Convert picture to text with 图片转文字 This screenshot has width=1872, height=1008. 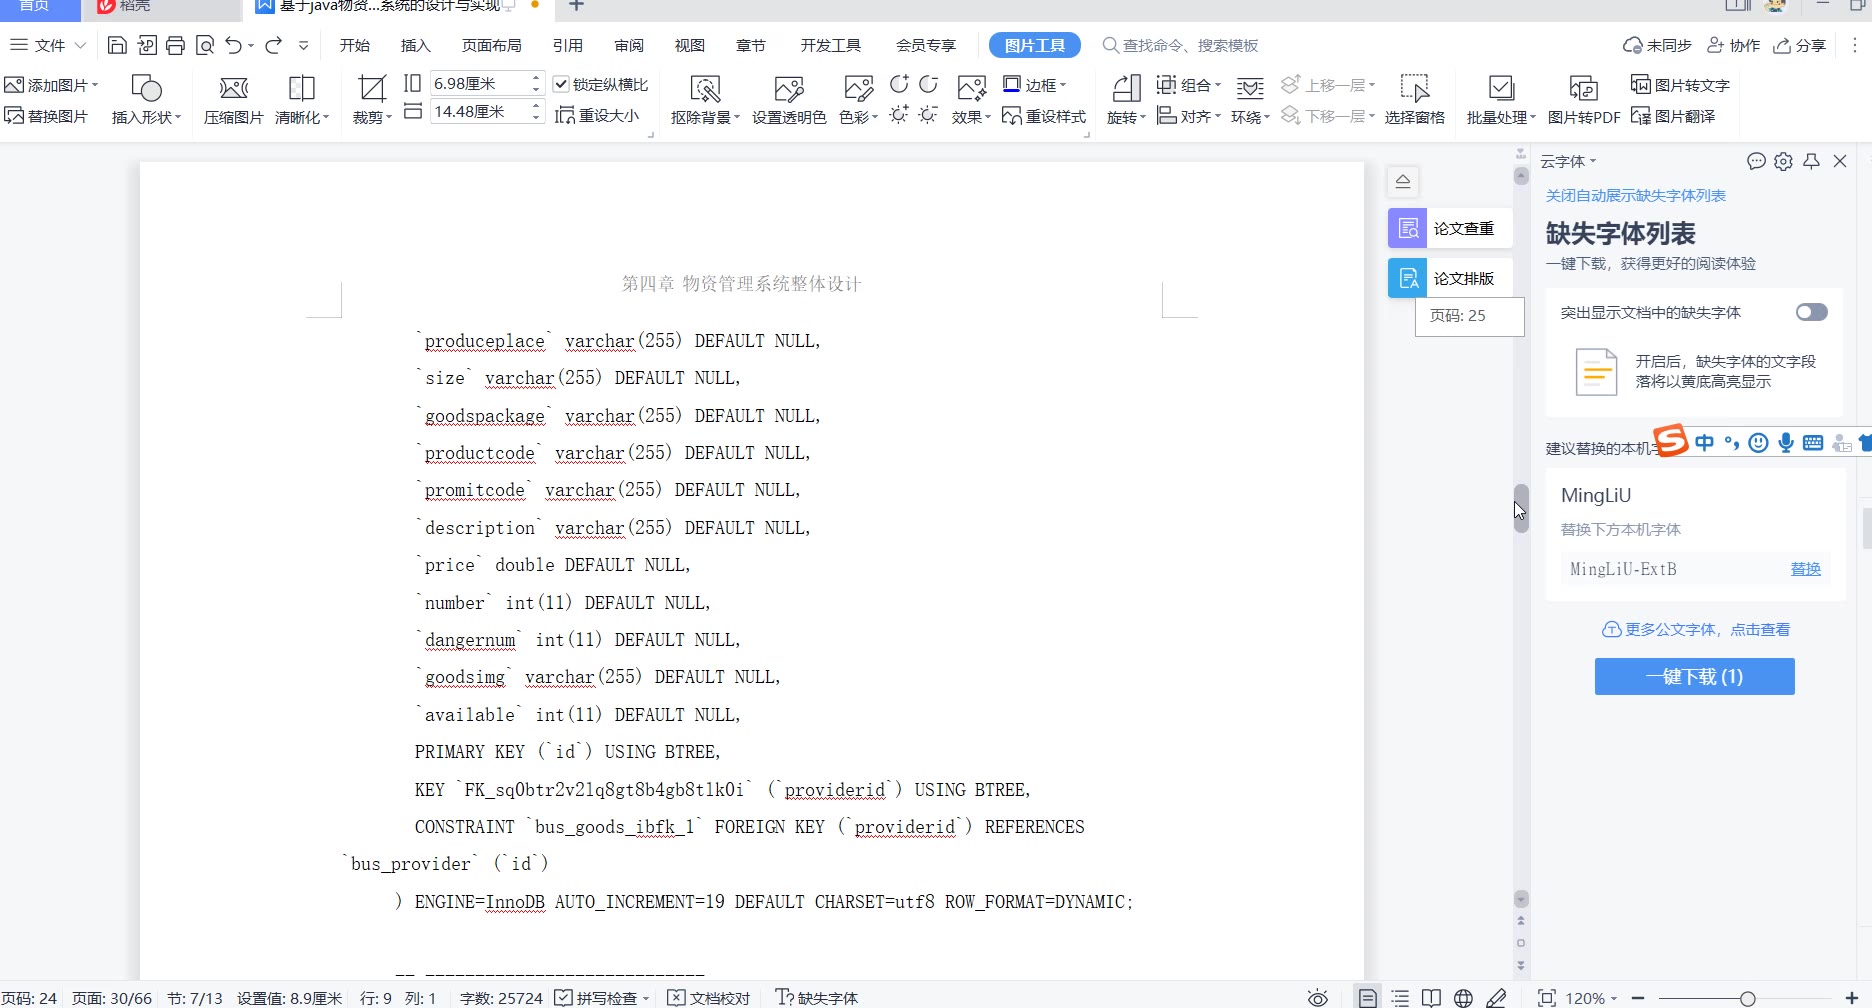[1680, 85]
